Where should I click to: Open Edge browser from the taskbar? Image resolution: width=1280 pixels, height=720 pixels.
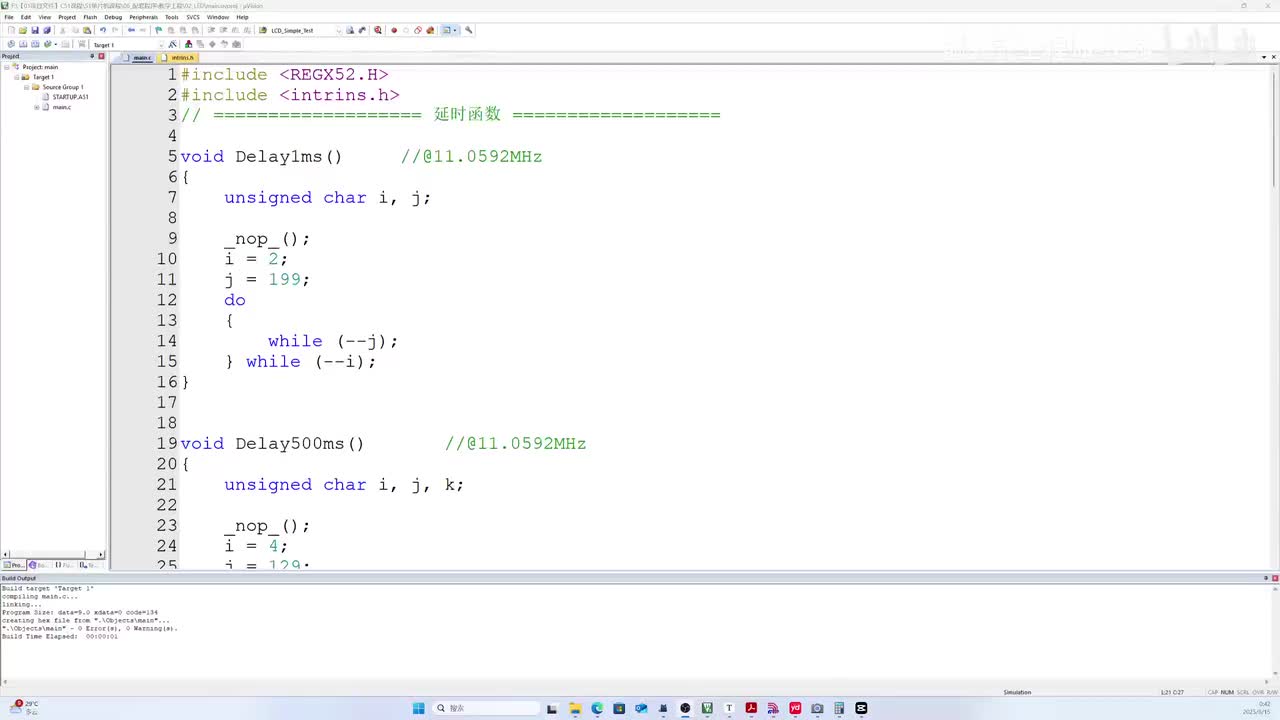coord(597,708)
